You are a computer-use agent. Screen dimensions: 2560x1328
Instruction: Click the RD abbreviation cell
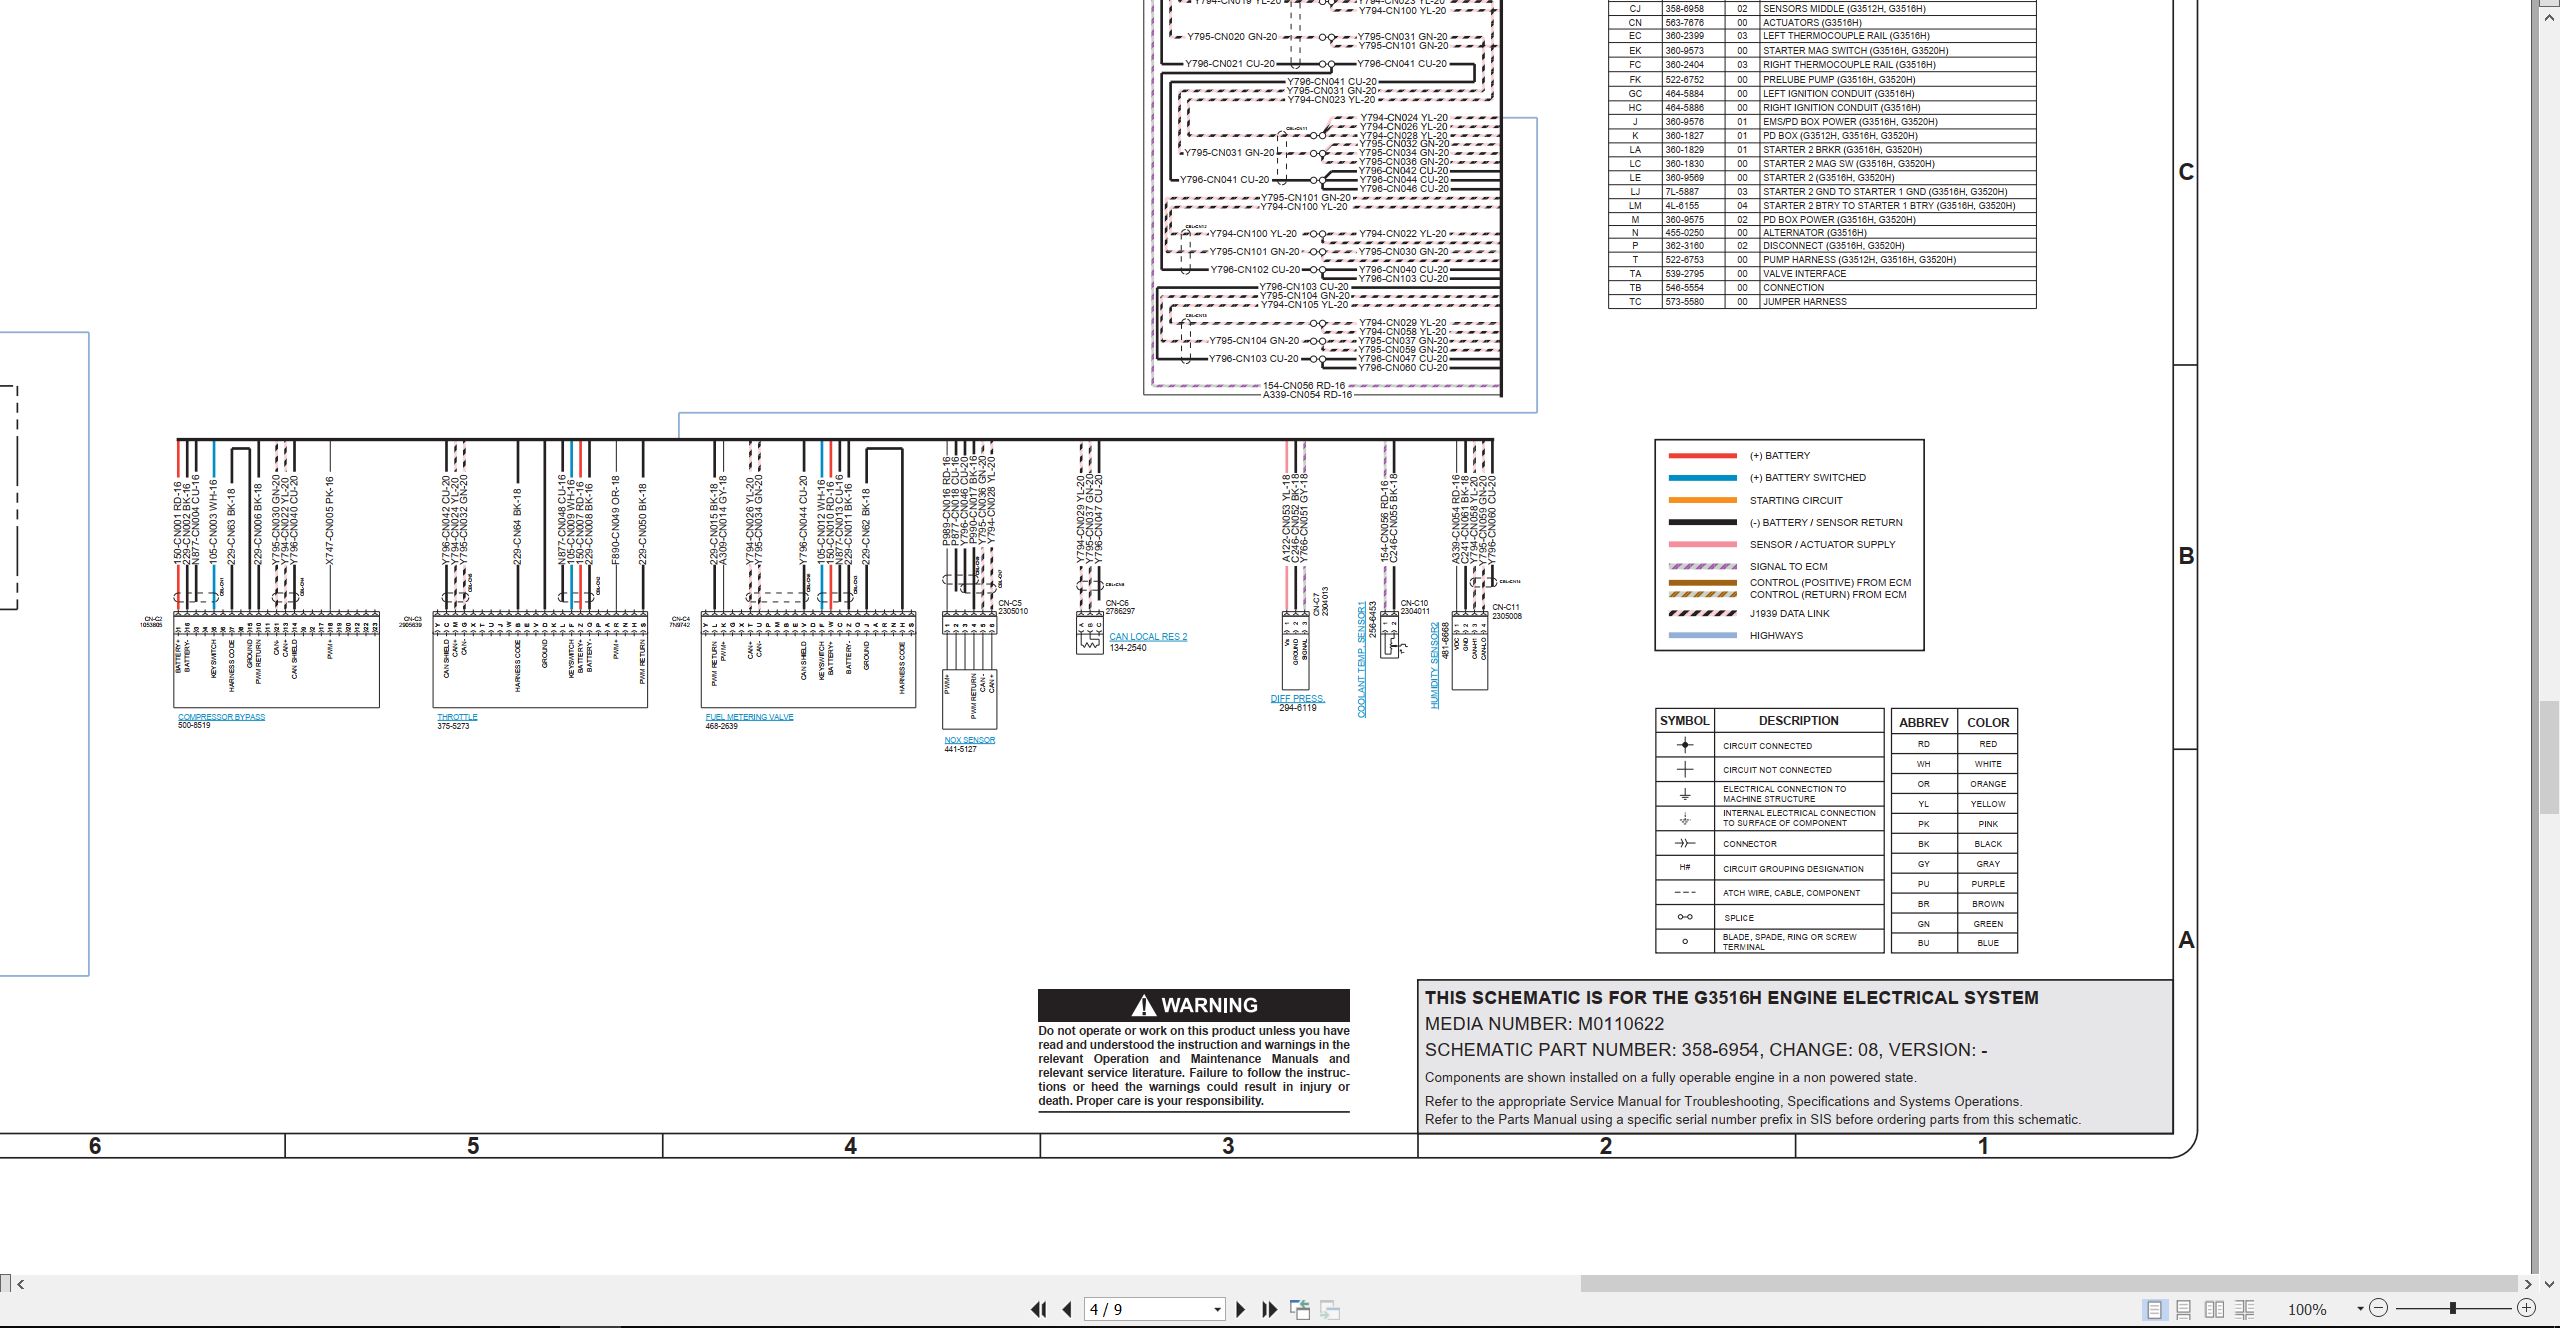point(1924,744)
